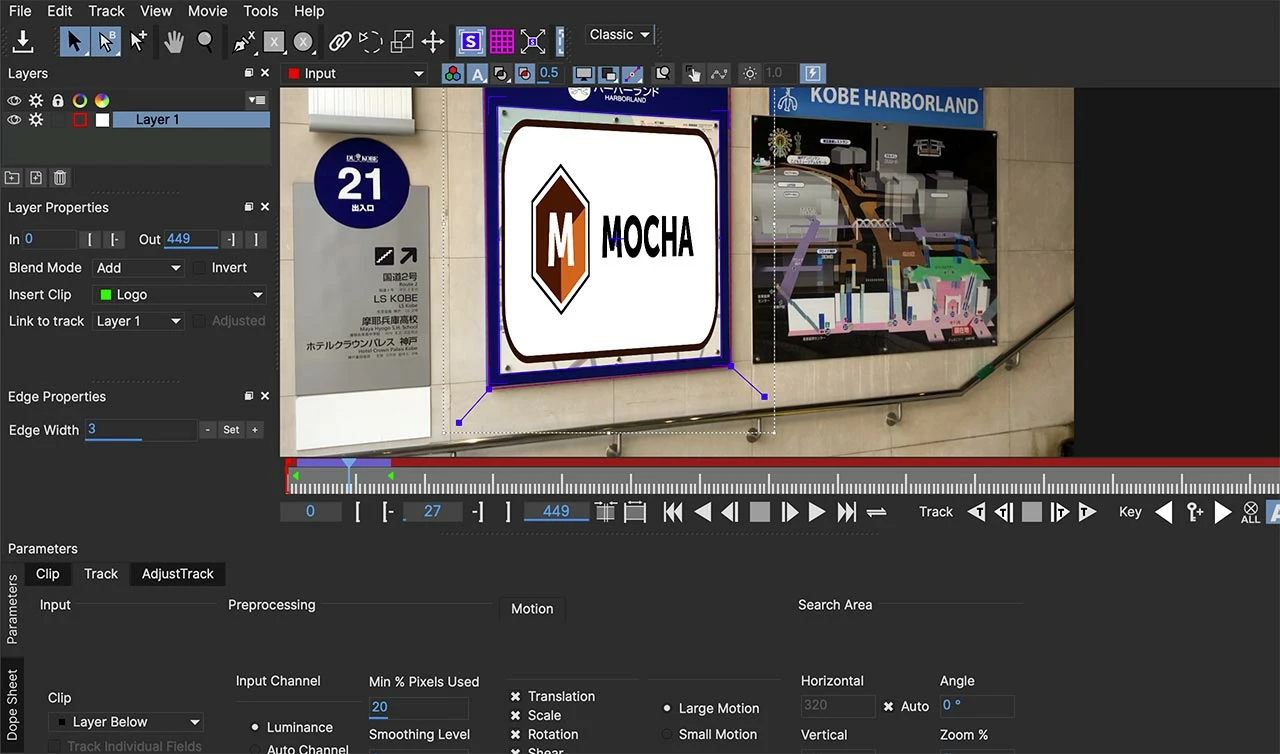The height and width of the screenshot is (754, 1280).
Task: Click the Save project download-arrow icon
Action: (x=22, y=41)
